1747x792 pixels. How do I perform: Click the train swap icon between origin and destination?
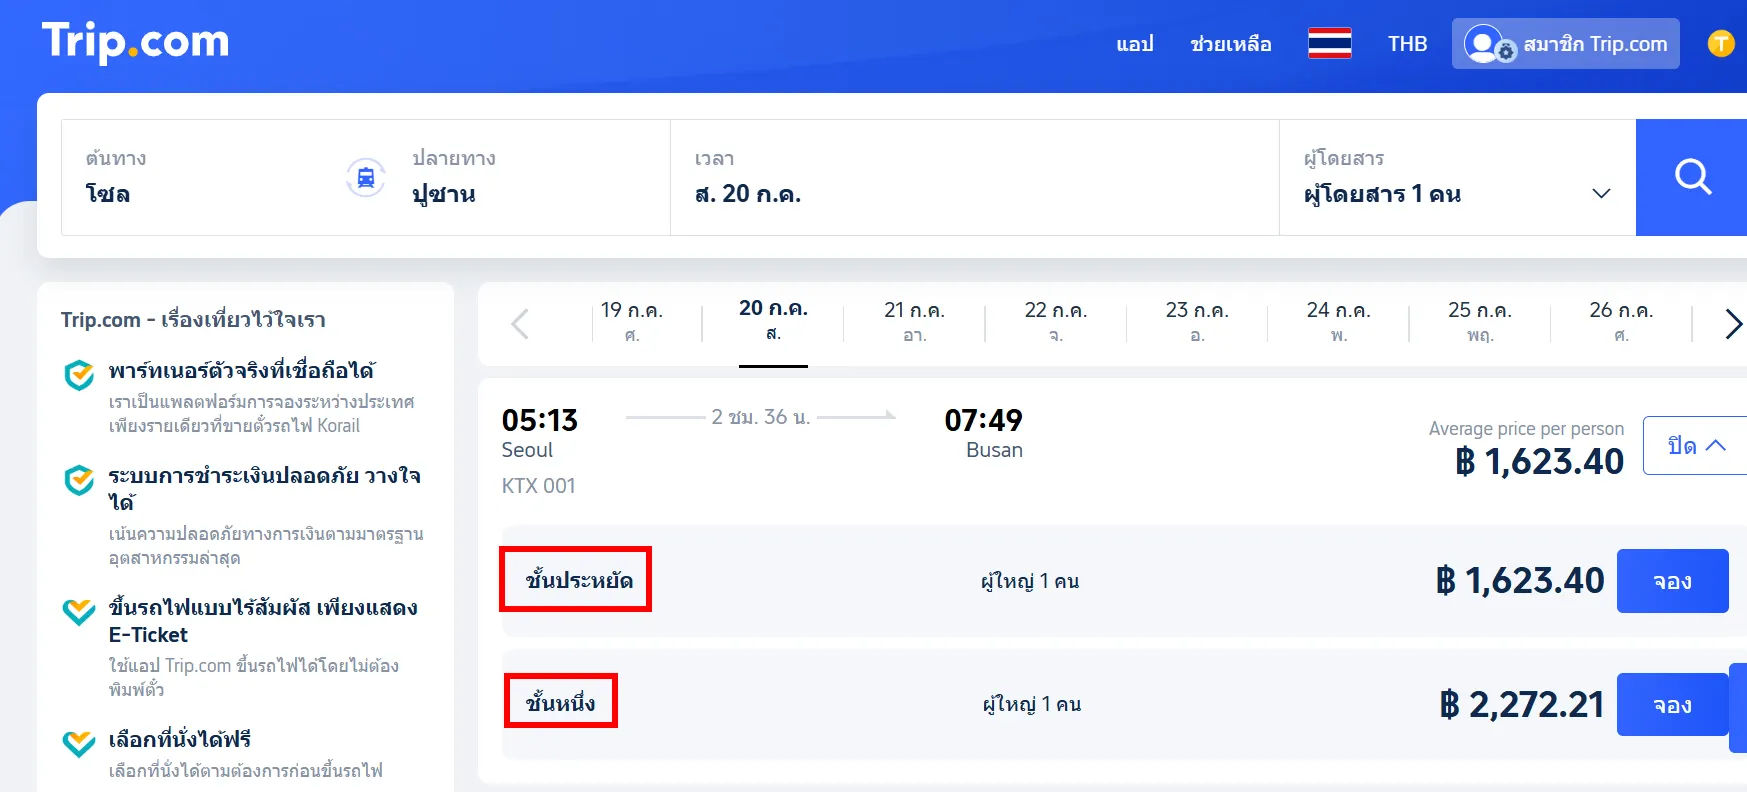[x=367, y=176]
